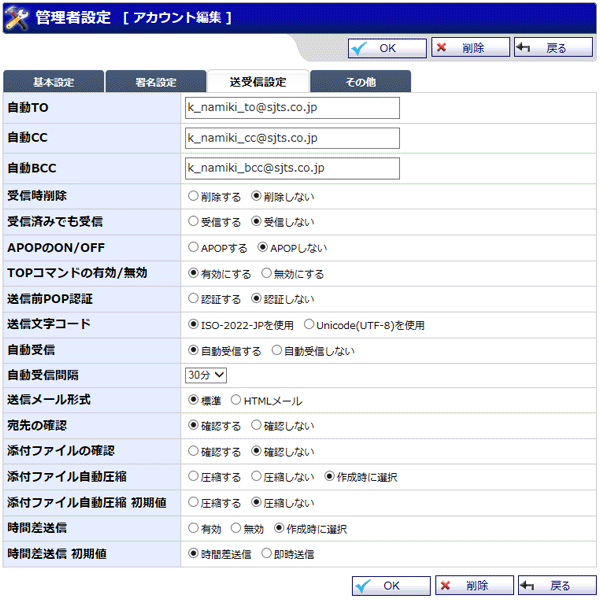Select 圧縮しない for 添付ファイル自動圧縮
The image size is (600, 600).
256,476
